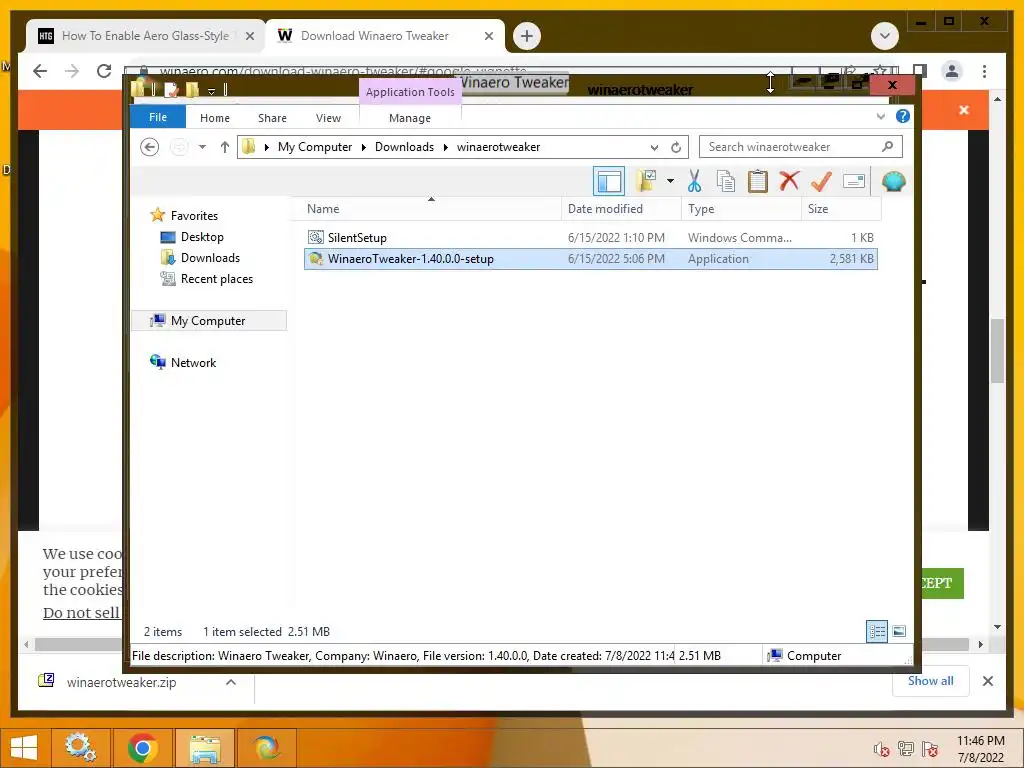Click the Paste clipboard icon

tap(758, 181)
